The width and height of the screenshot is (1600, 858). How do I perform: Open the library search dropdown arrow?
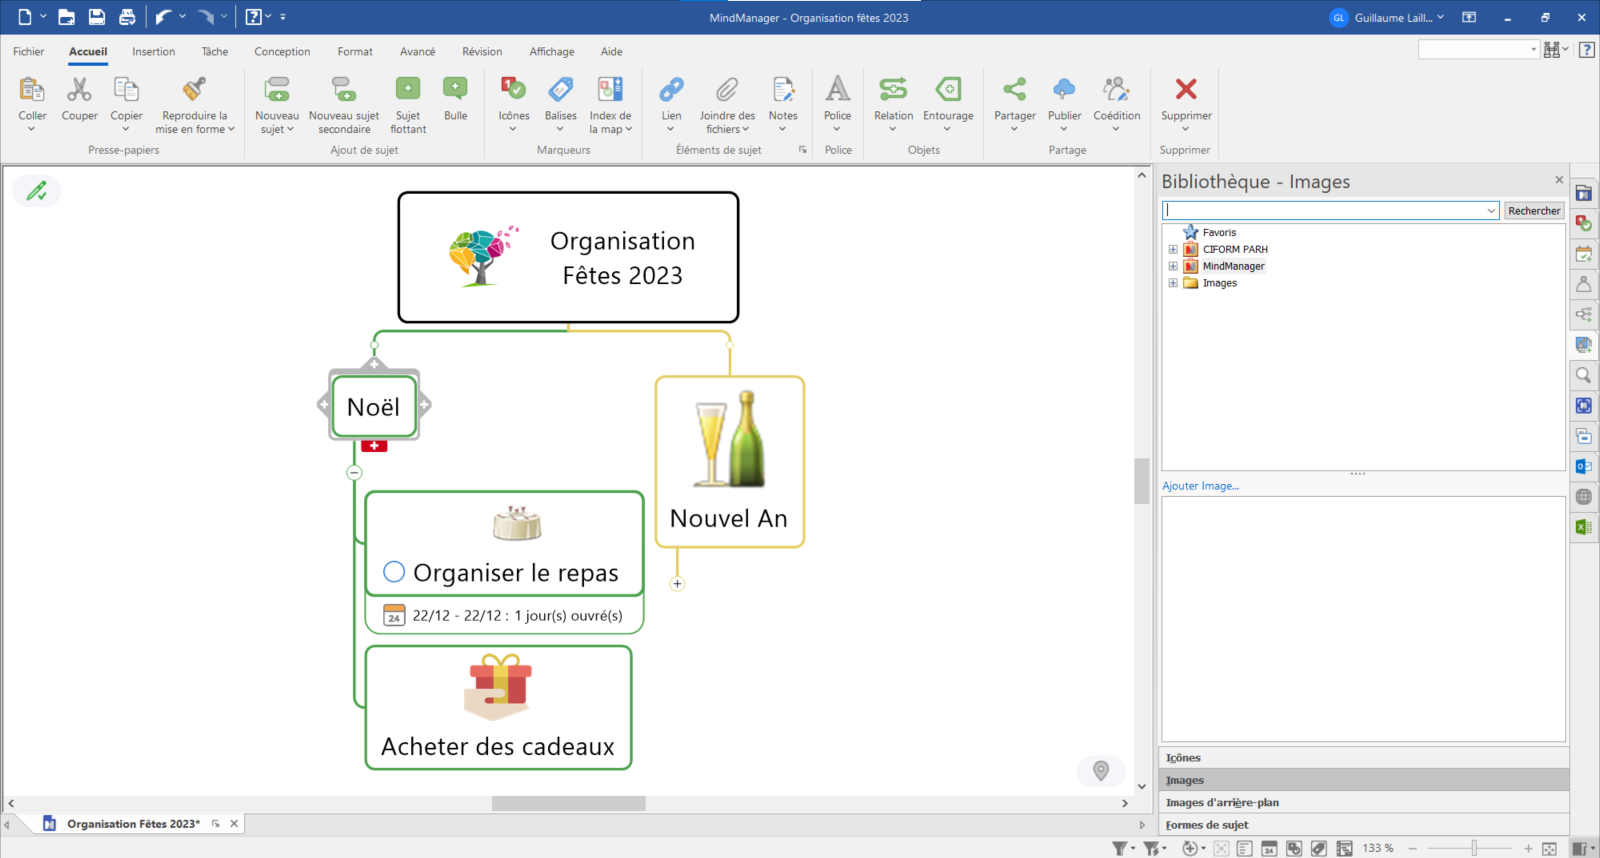1491,211
